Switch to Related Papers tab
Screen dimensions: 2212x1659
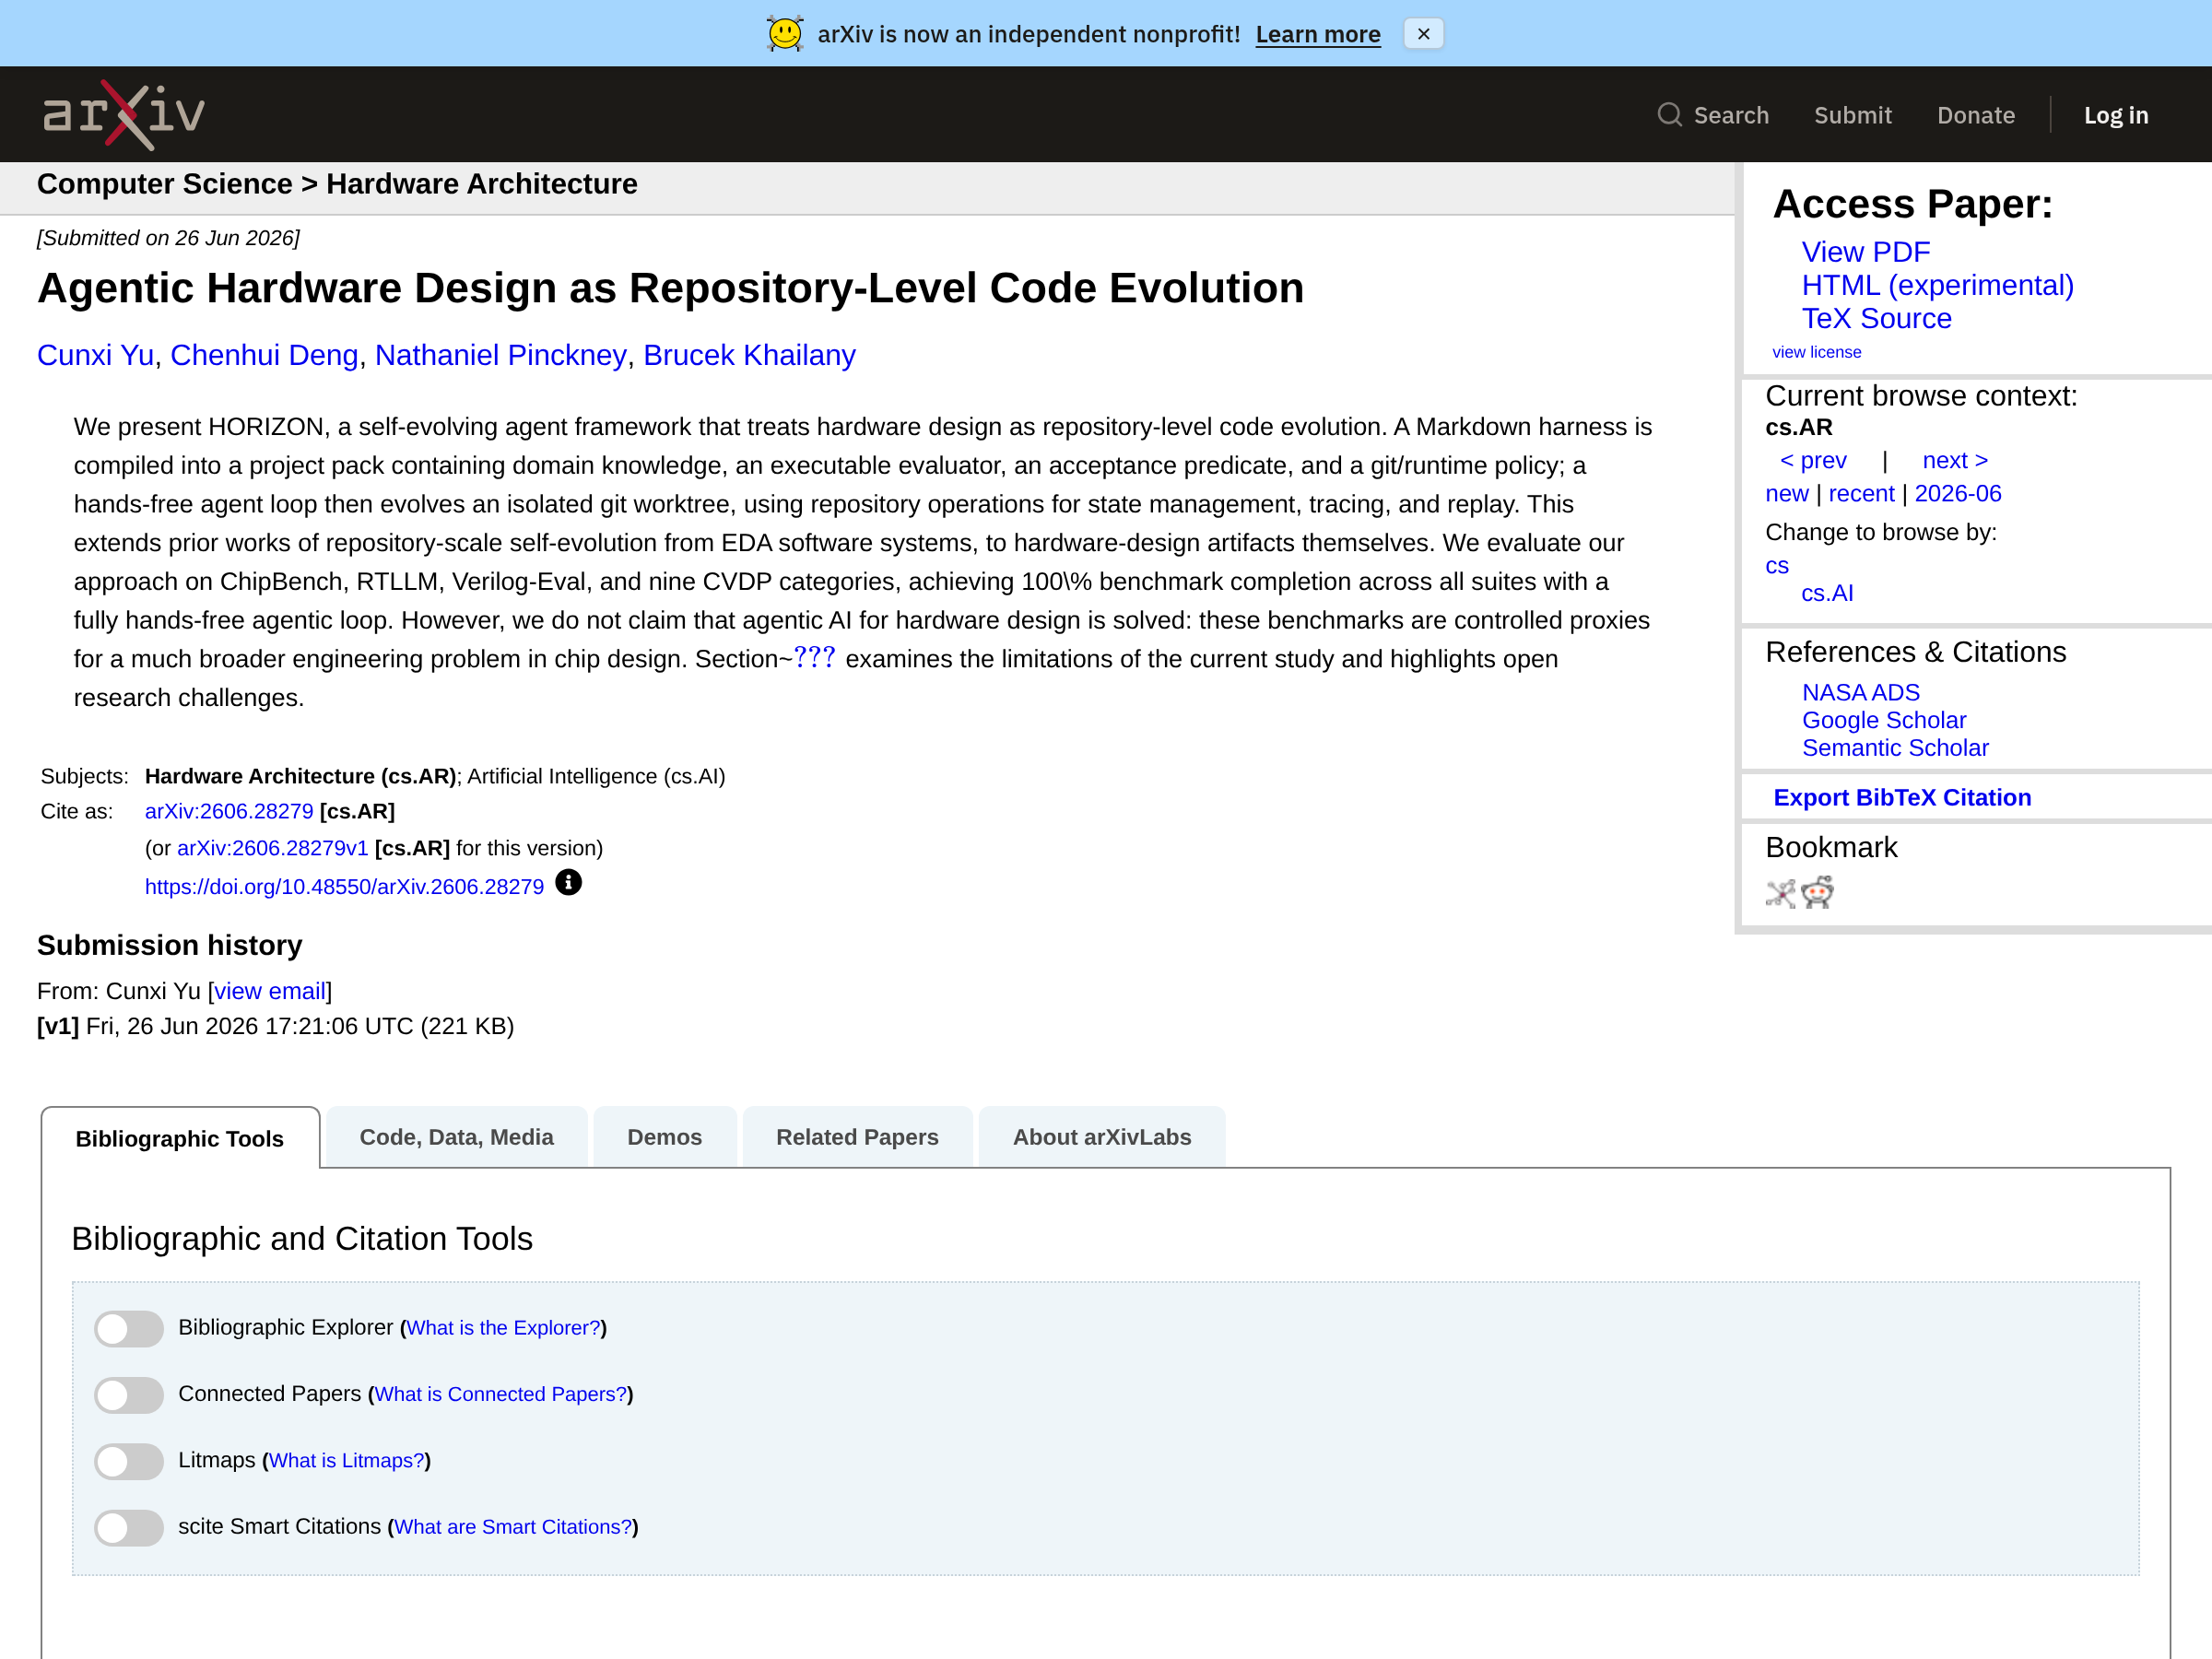tap(857, 1137)
